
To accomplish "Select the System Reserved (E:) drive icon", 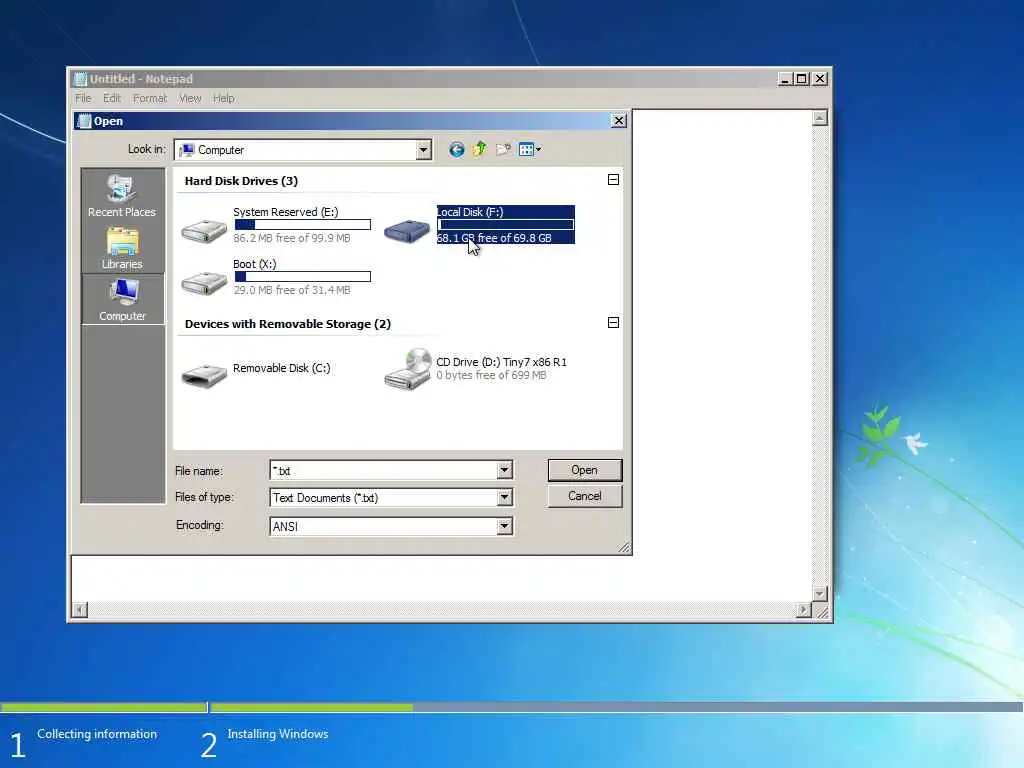I will (204, 230).
